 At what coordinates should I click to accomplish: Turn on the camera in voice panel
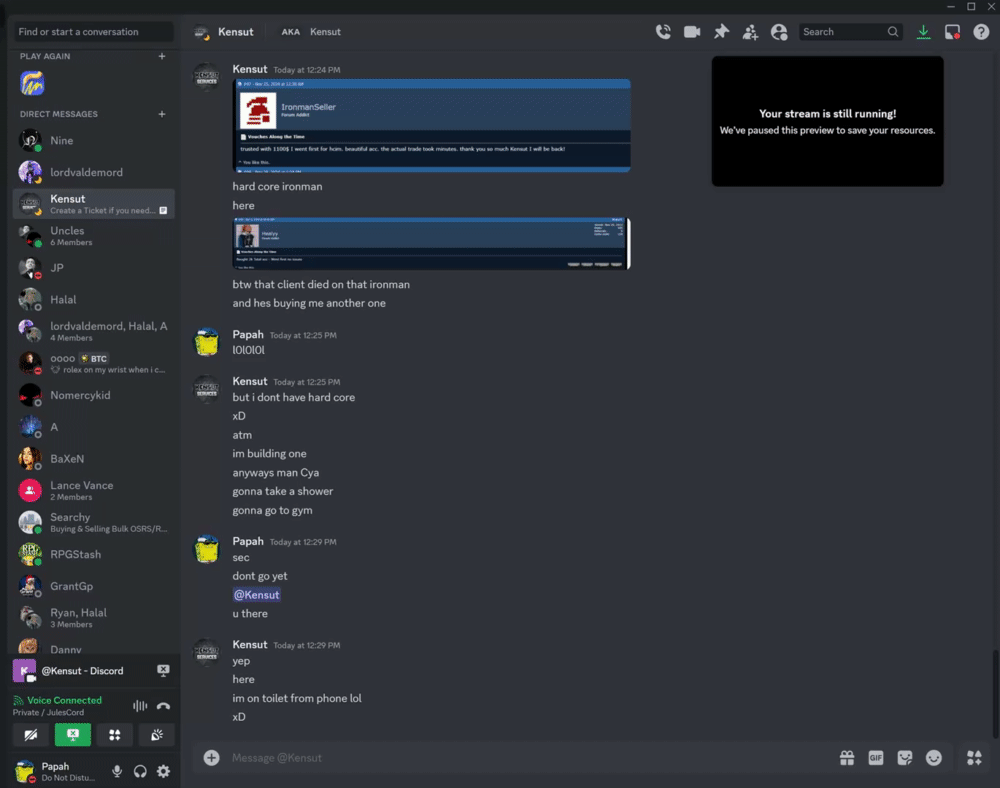point(31,735)
